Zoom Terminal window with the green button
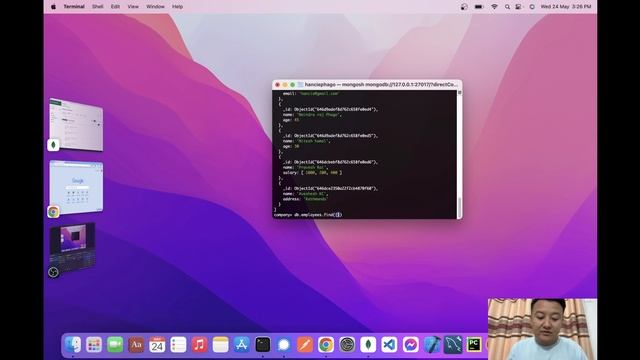 [292, 84]
